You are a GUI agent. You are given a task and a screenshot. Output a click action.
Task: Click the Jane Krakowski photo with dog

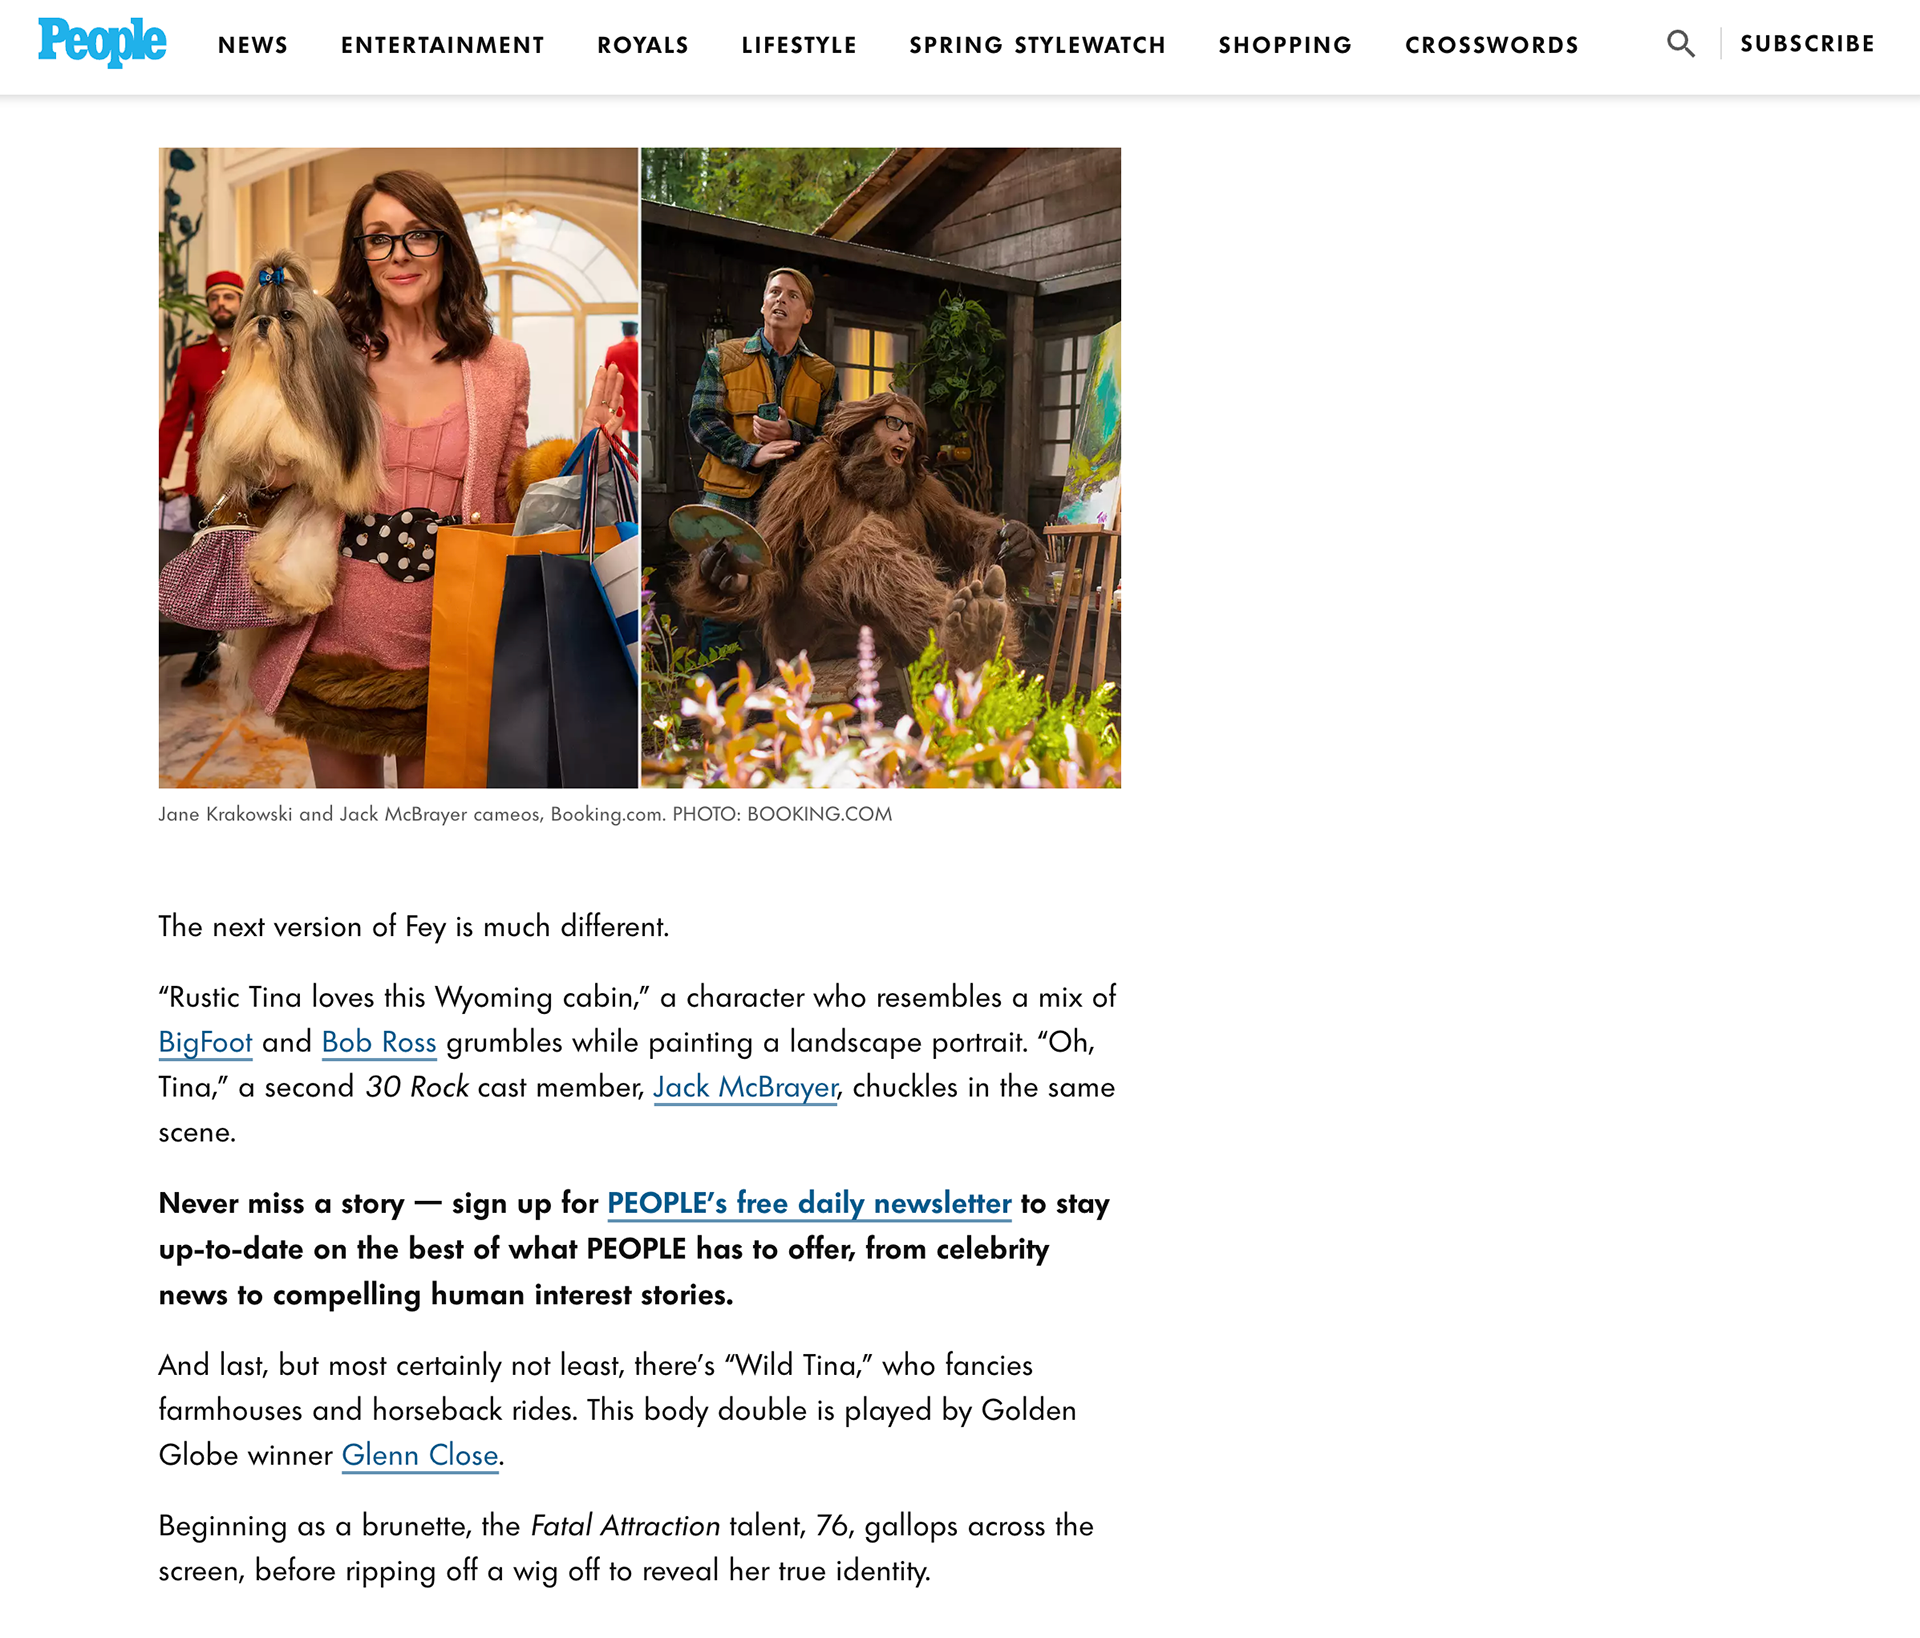(x=398, y=468)
